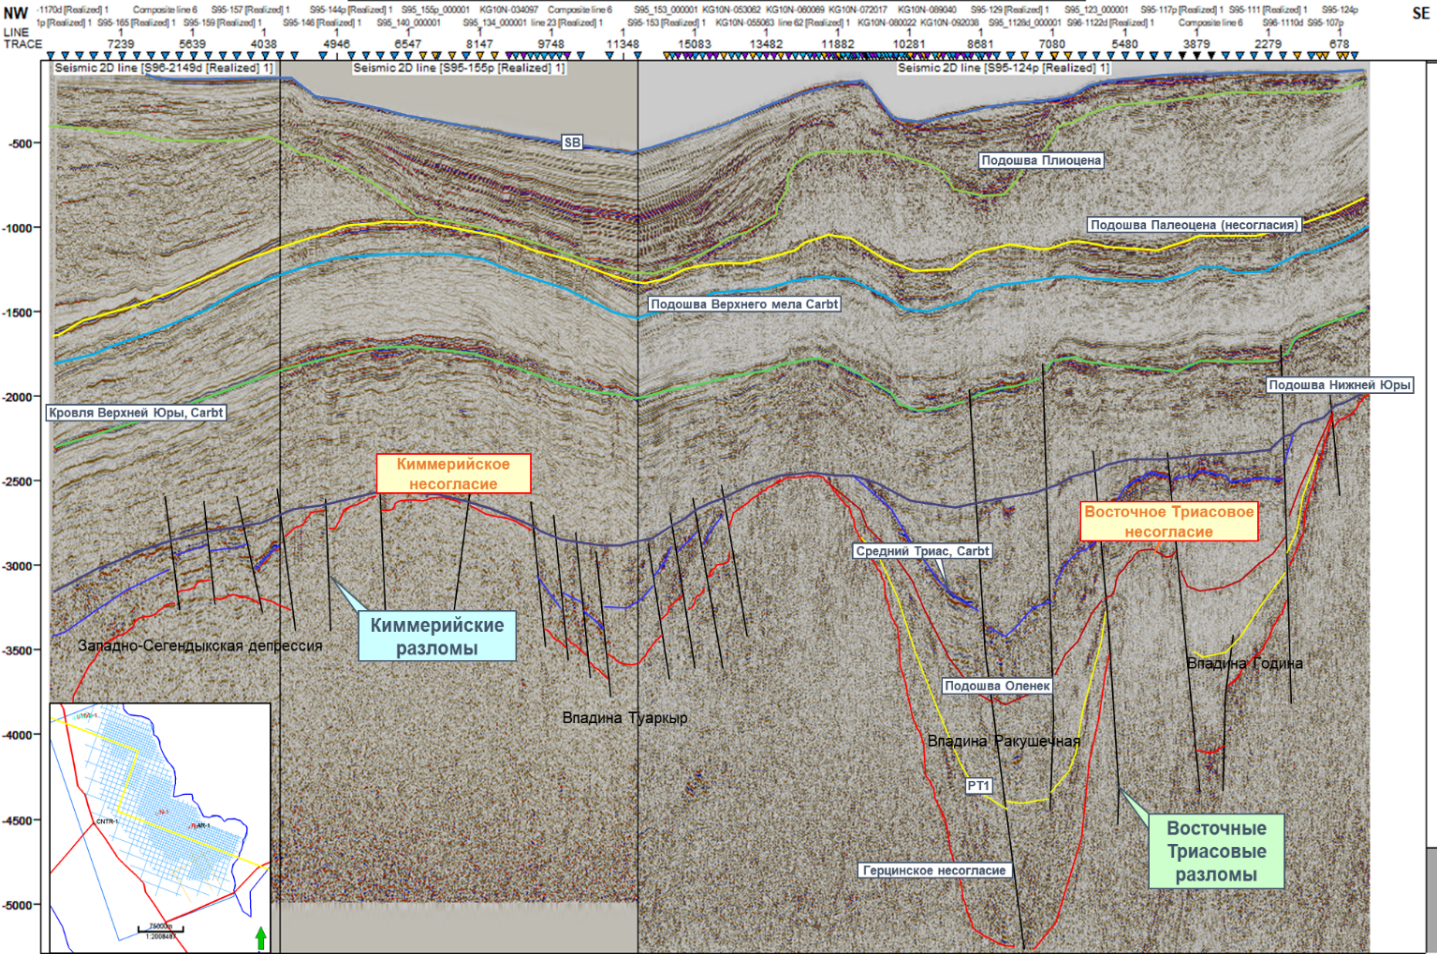The image size is (1437, 954).
Task: Select the Подошва Верхнего мела Carbt label
Action: click(744, 304)
